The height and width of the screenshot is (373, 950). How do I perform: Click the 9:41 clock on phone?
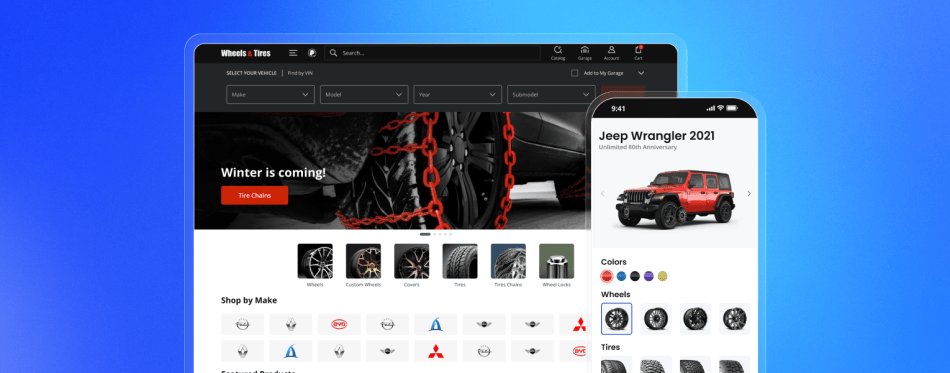point(618,109)
